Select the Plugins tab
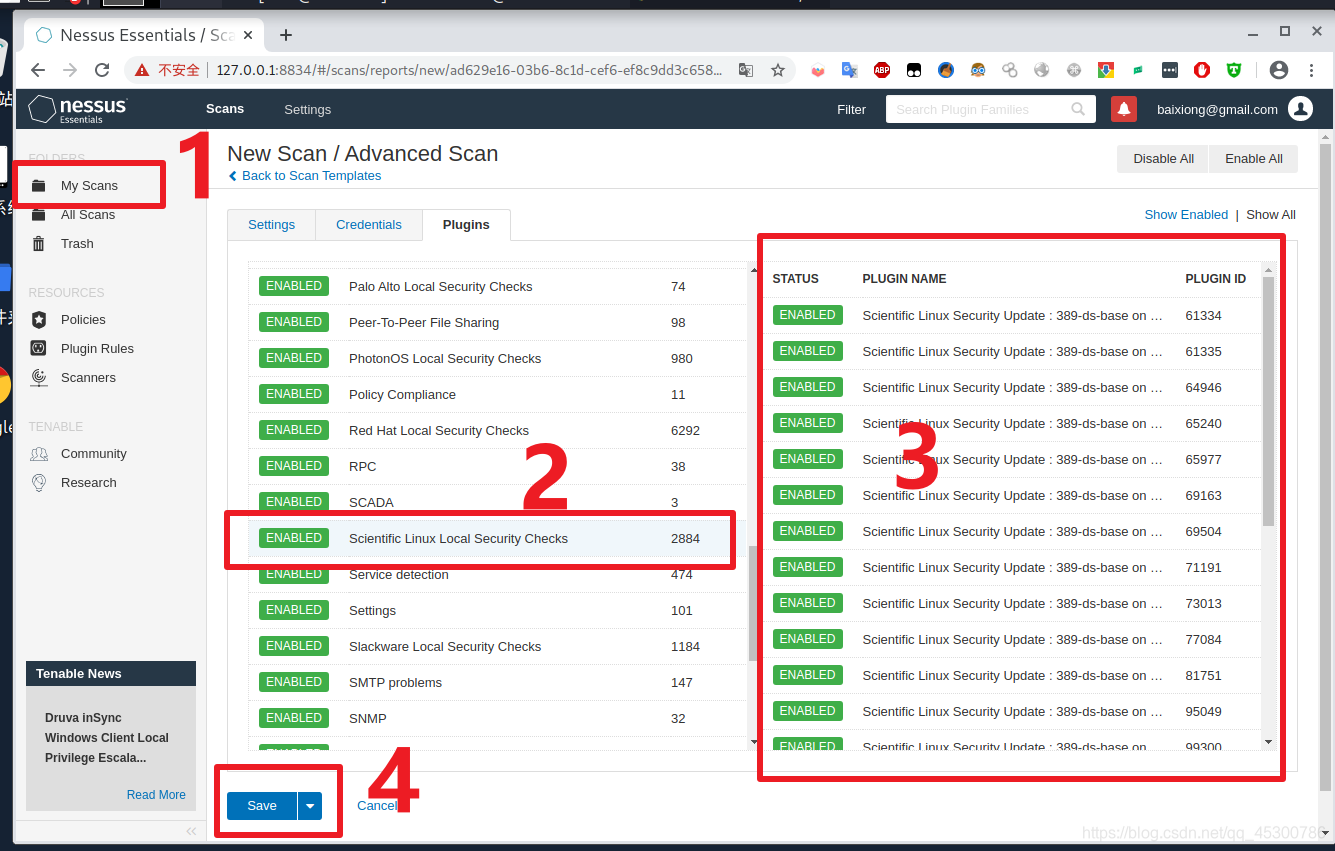The image size is (1335, 851). pos(466,225)
